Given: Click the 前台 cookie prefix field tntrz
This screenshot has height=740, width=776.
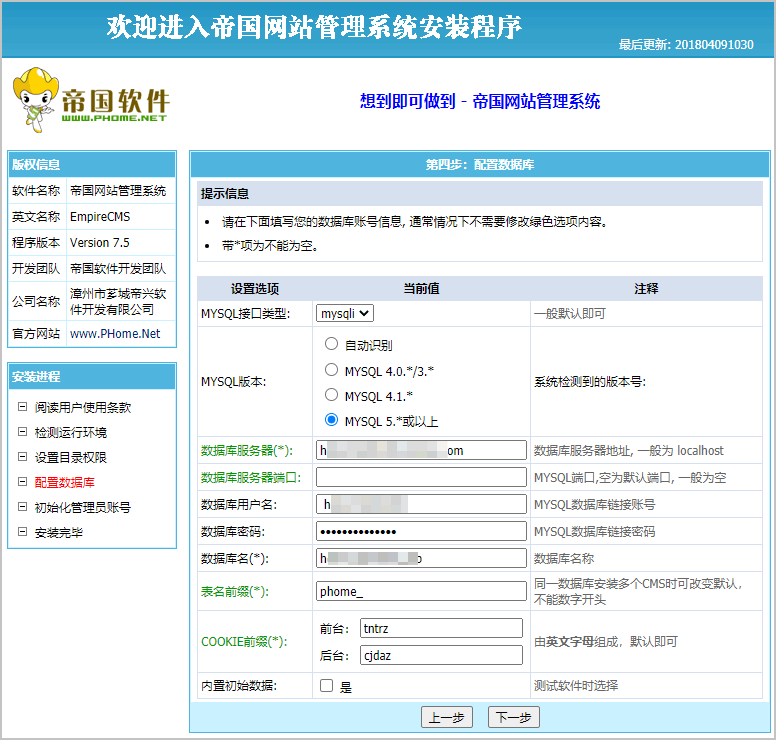Looking at the screenshot, I should tap(441, 628).
